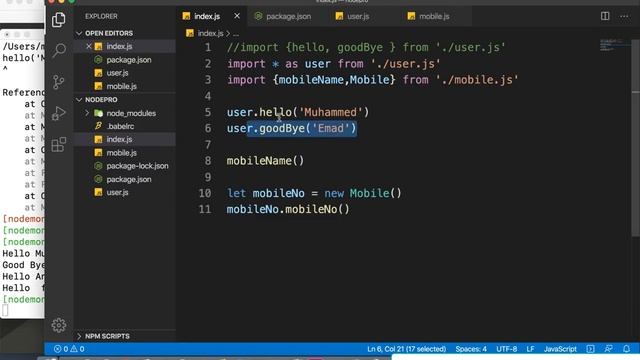Open the Explorer view in activity bar
Viewport: 640px width, 360px height.
(59, 20)
